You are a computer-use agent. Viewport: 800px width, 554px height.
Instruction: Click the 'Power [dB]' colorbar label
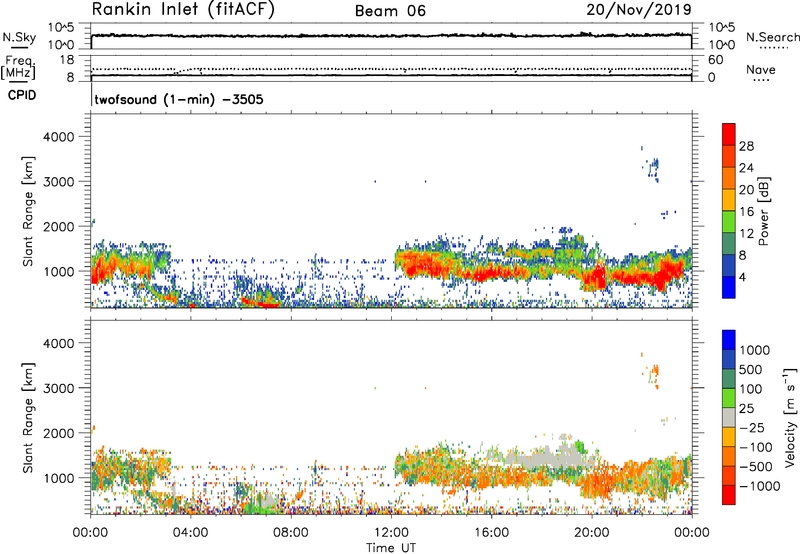click(x=763, y=211)
